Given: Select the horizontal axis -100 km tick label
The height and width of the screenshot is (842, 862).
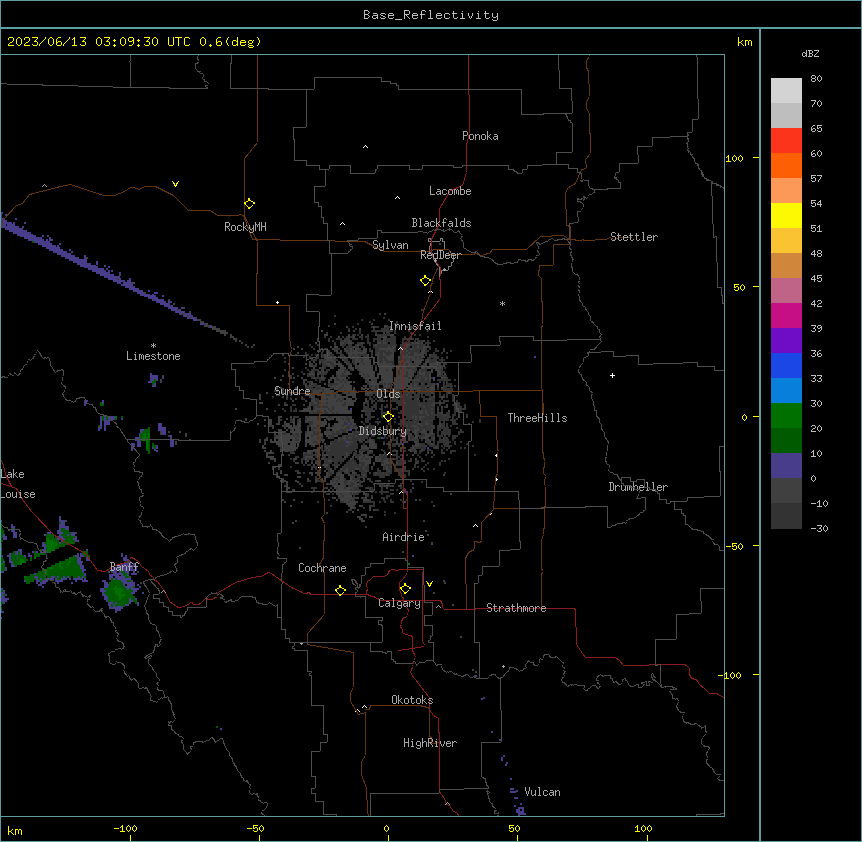Looking at the screenshot, I should tap(125, 828).
